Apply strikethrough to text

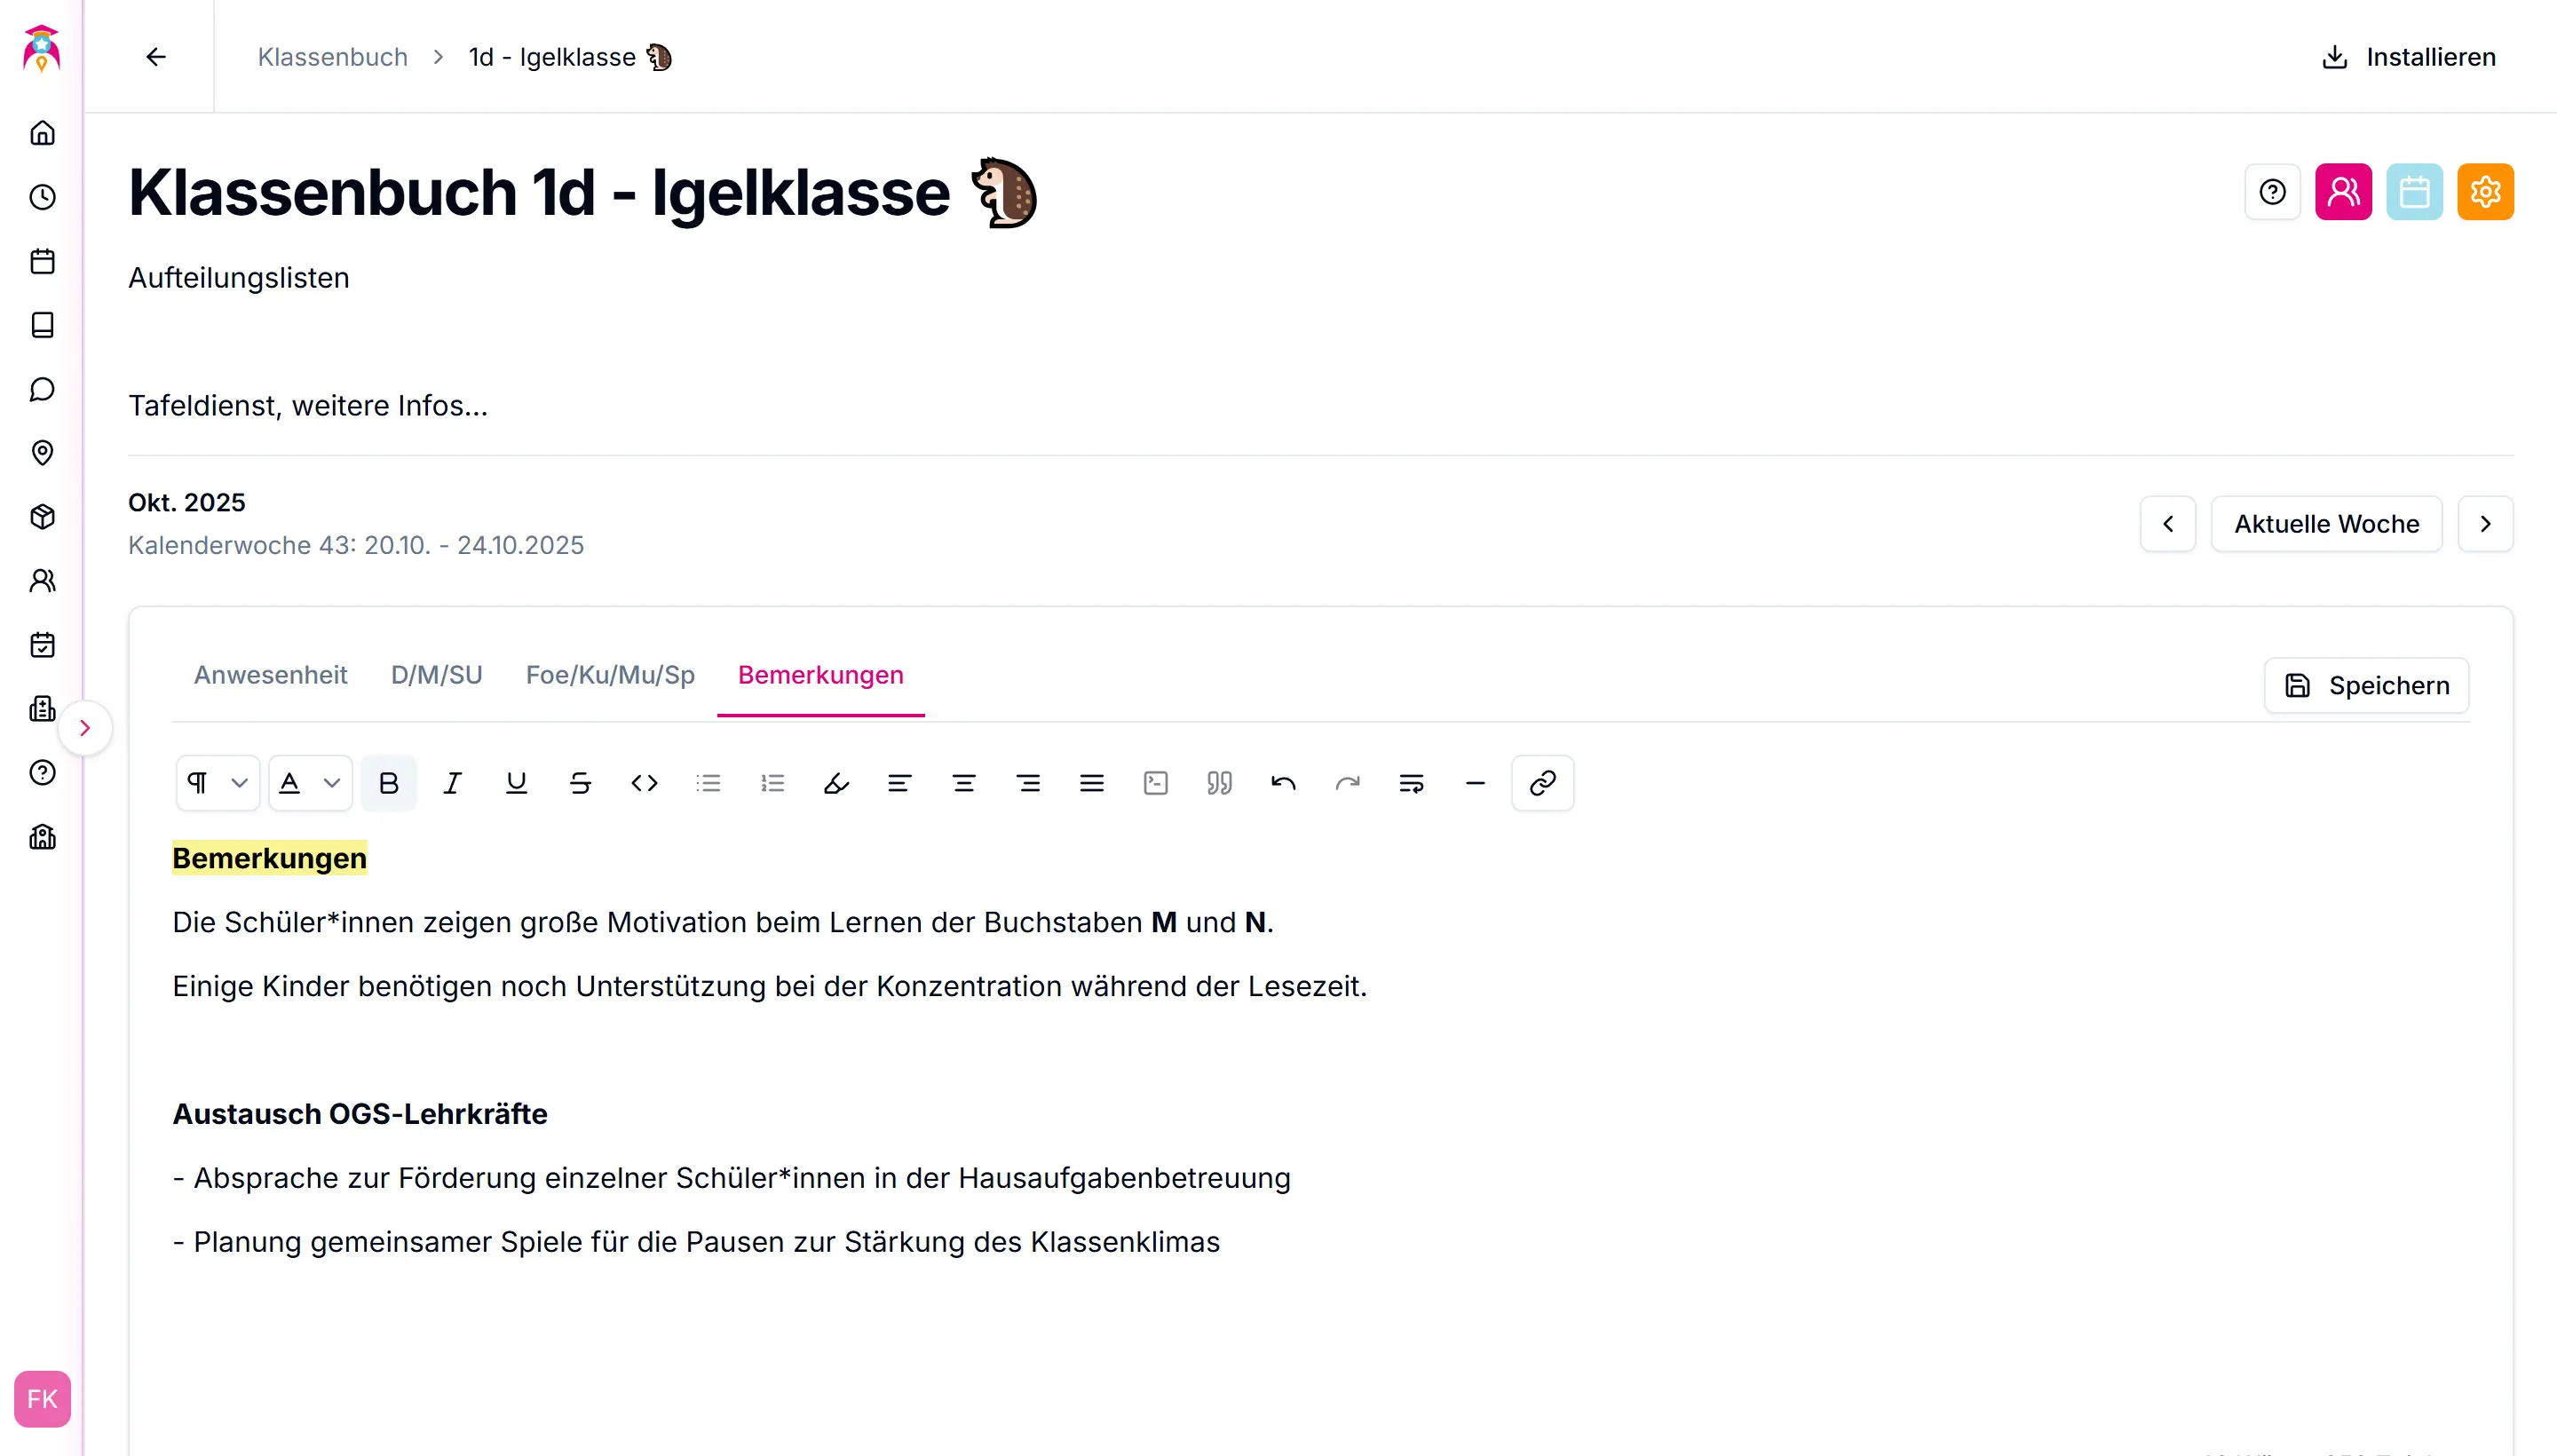(580, 783)
